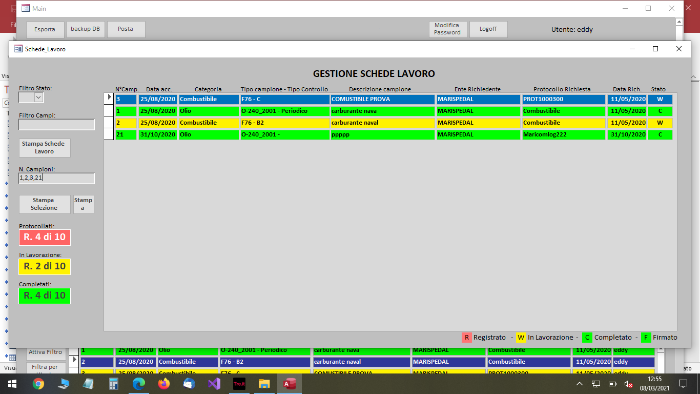Screen dimensions: 700x394
Task: Click the green C Completato legend box
Action: [x=587, y=338]
